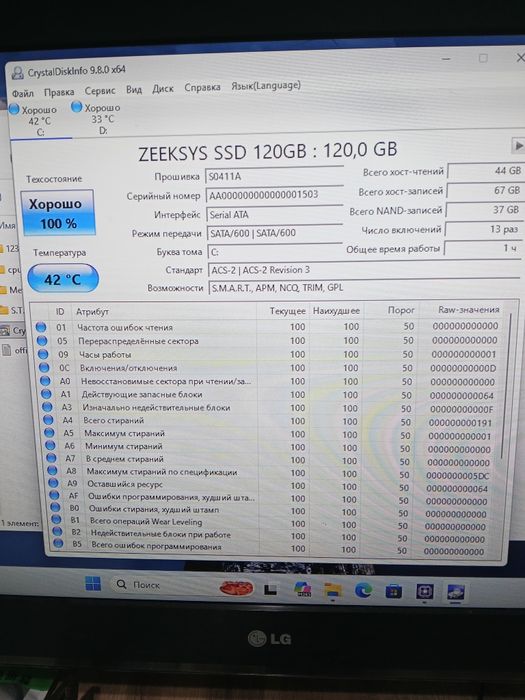Select the Действующие запасные блоки row
525x700 pixels.
pyautogui.click(x=270, y=395)
